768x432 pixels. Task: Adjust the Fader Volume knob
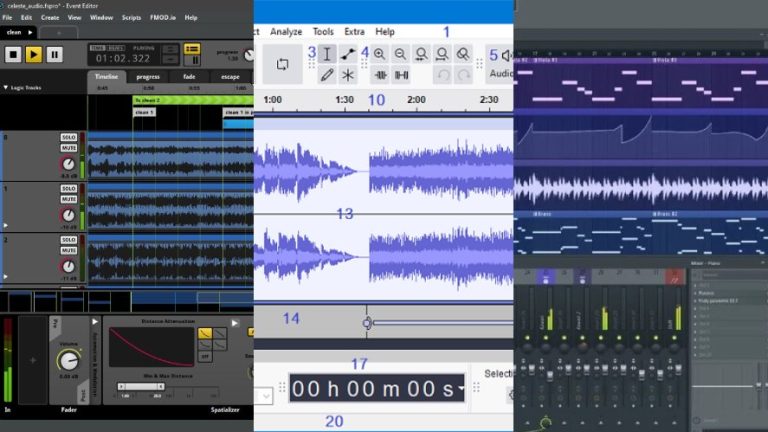coord(69,361)
